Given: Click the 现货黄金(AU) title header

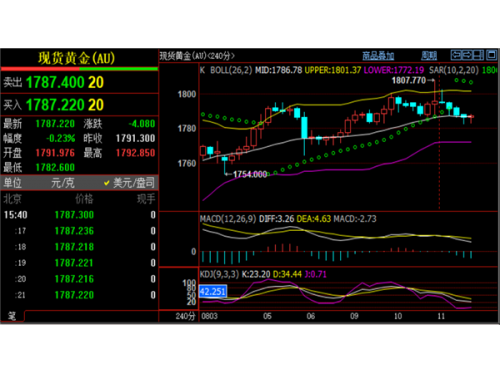Looking at the screenshot, I should pos(76,58).
